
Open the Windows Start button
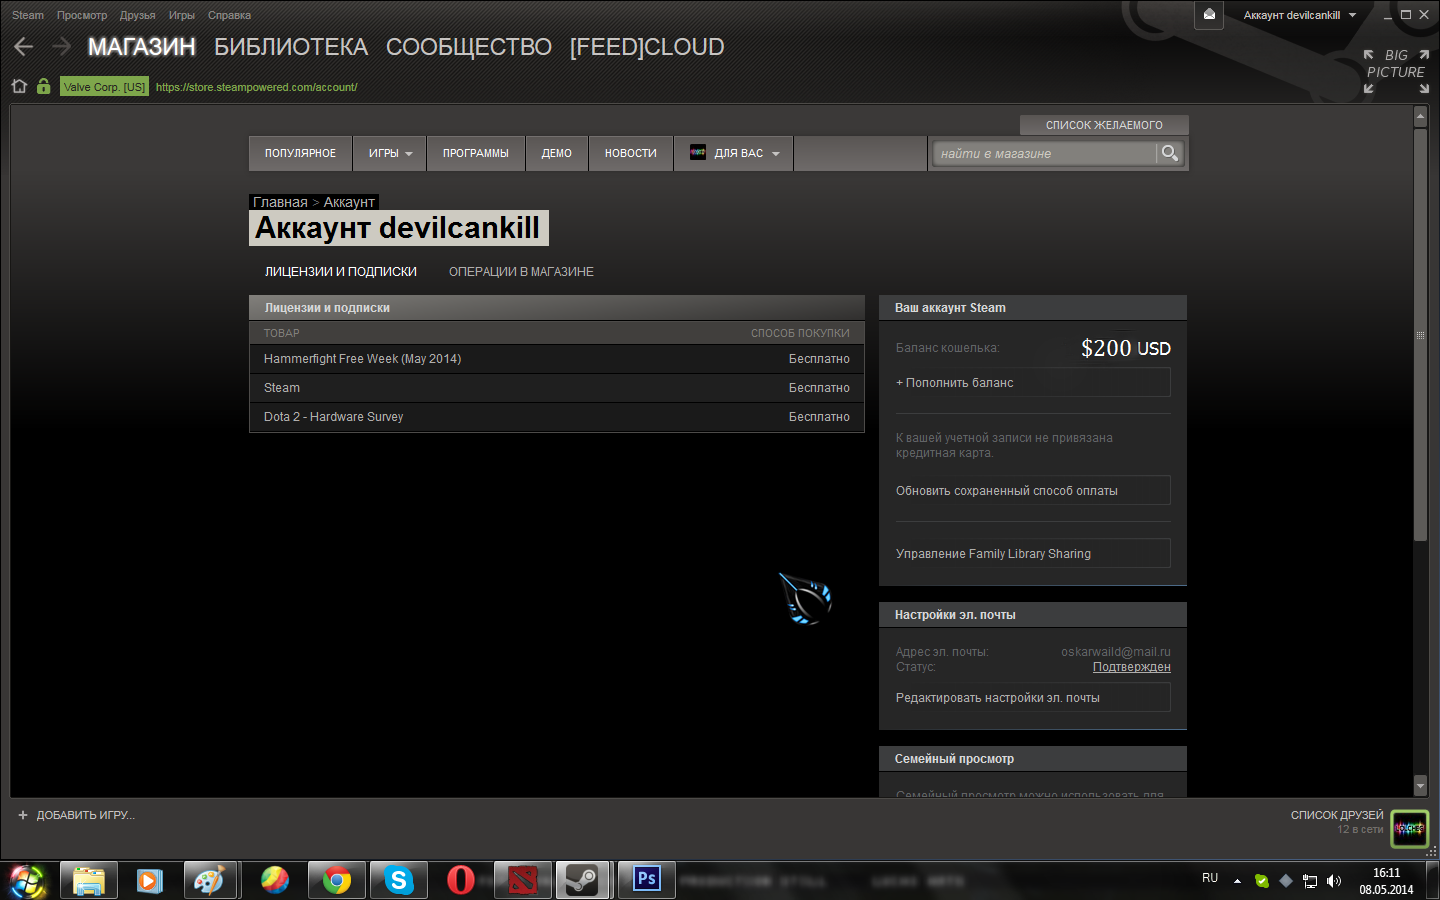coord(27,880)
